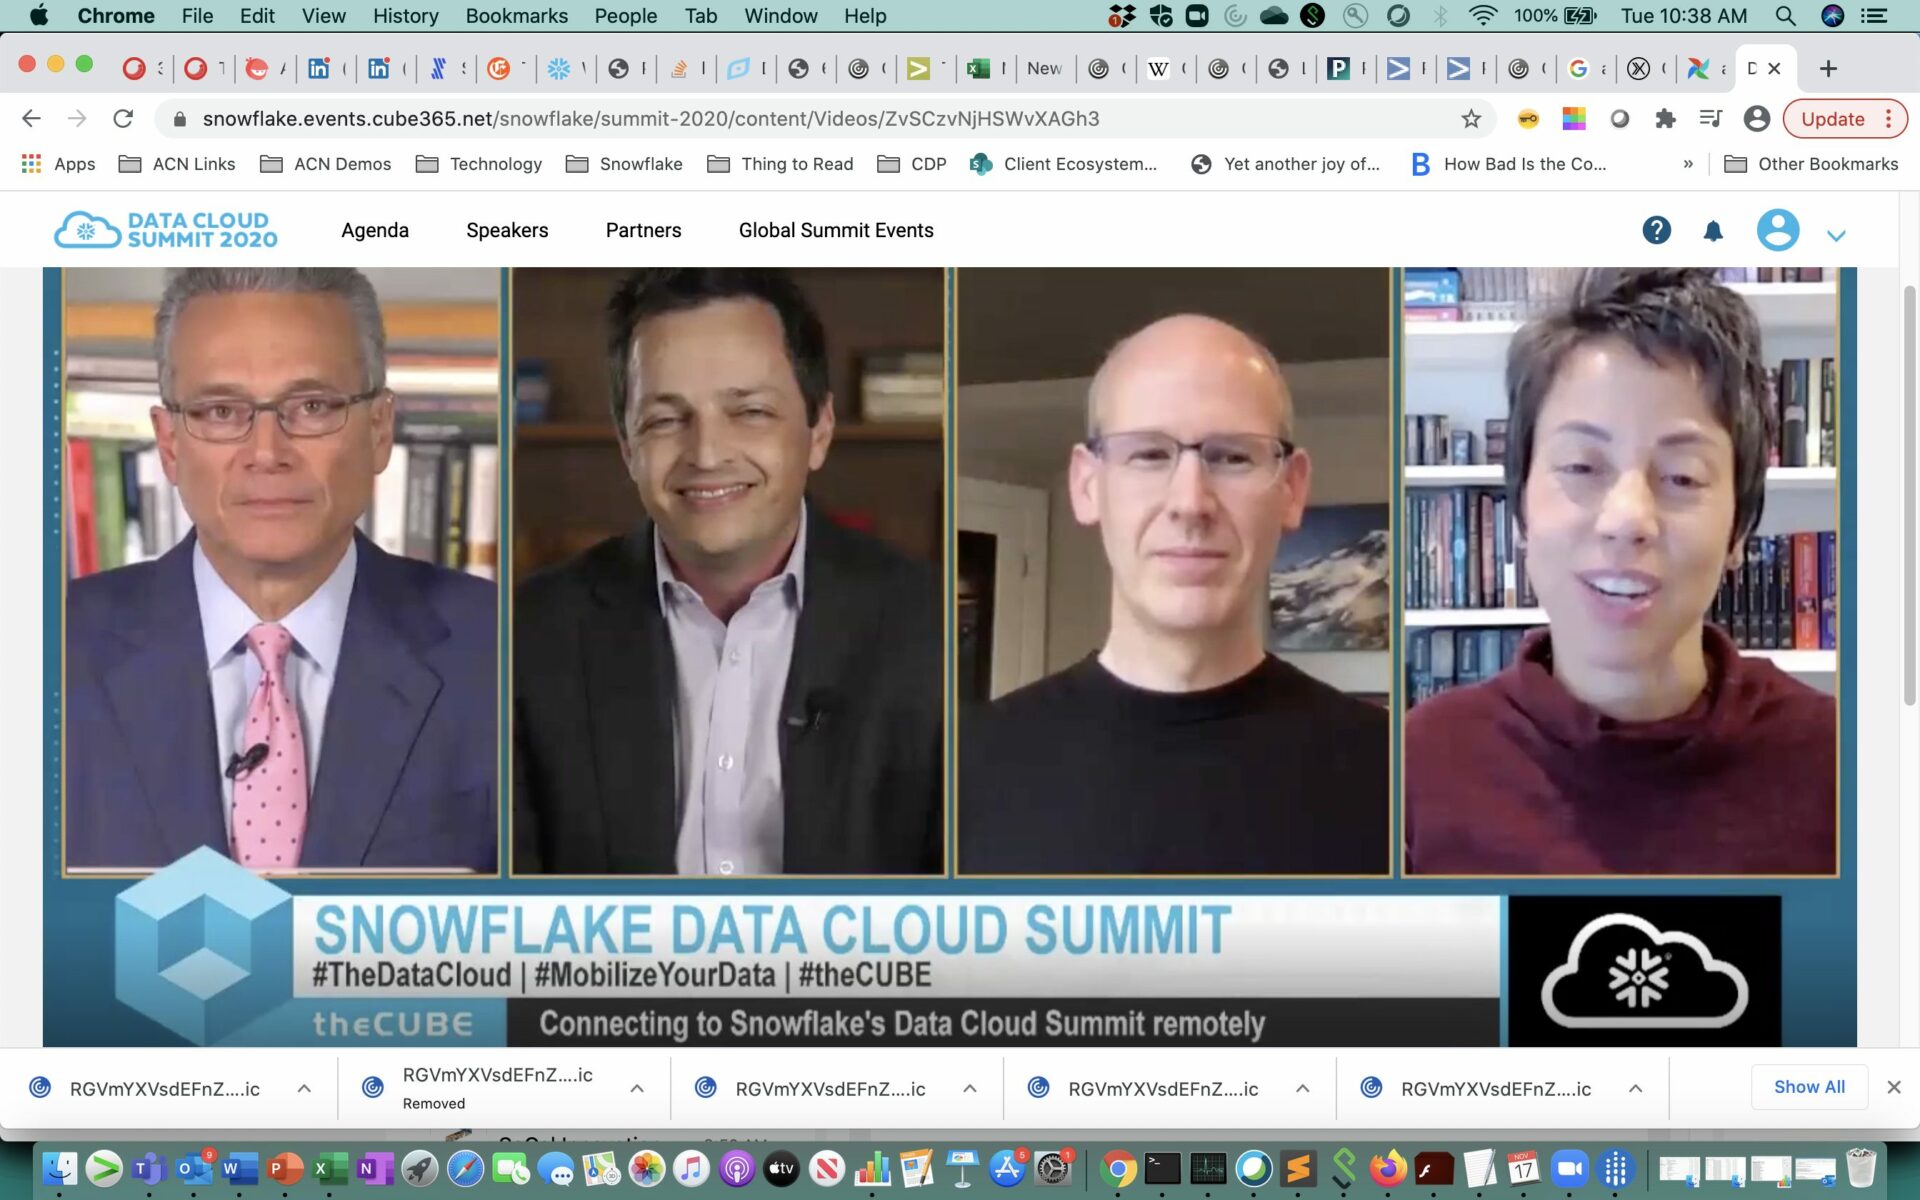Open Firefox from the Dock

click(x=1388, y=1168)
